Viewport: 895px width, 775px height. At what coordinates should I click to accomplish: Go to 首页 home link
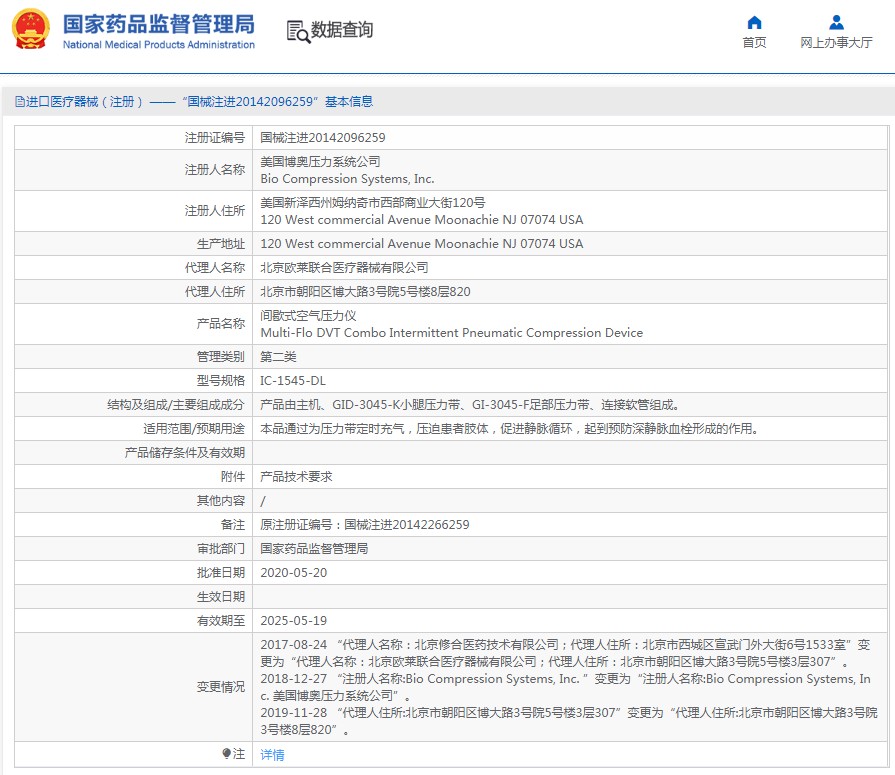[x=754, y=42]
